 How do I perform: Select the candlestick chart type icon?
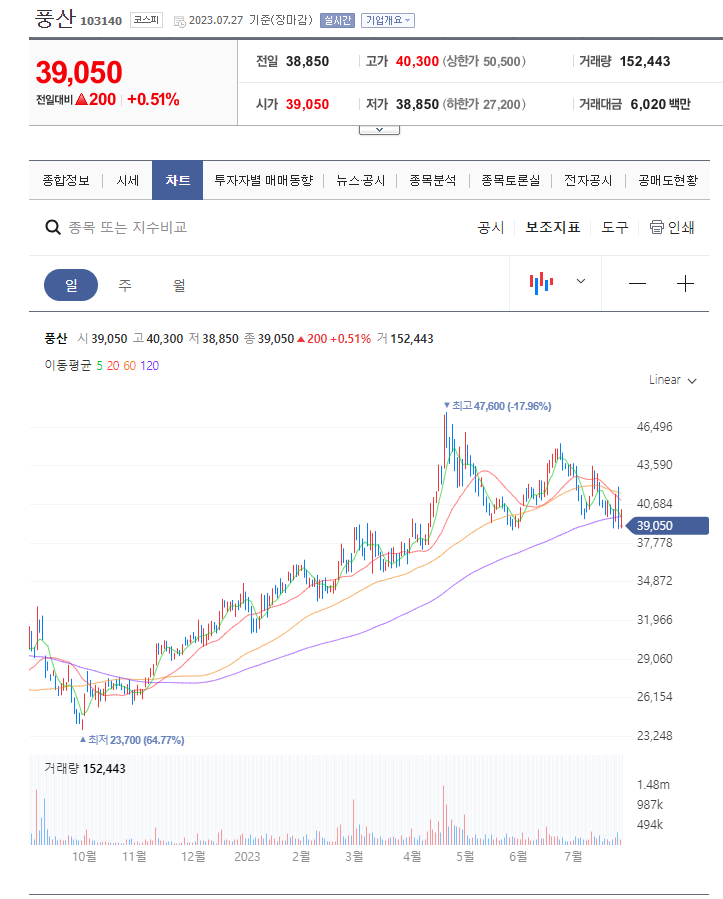[x=541, y=283]
